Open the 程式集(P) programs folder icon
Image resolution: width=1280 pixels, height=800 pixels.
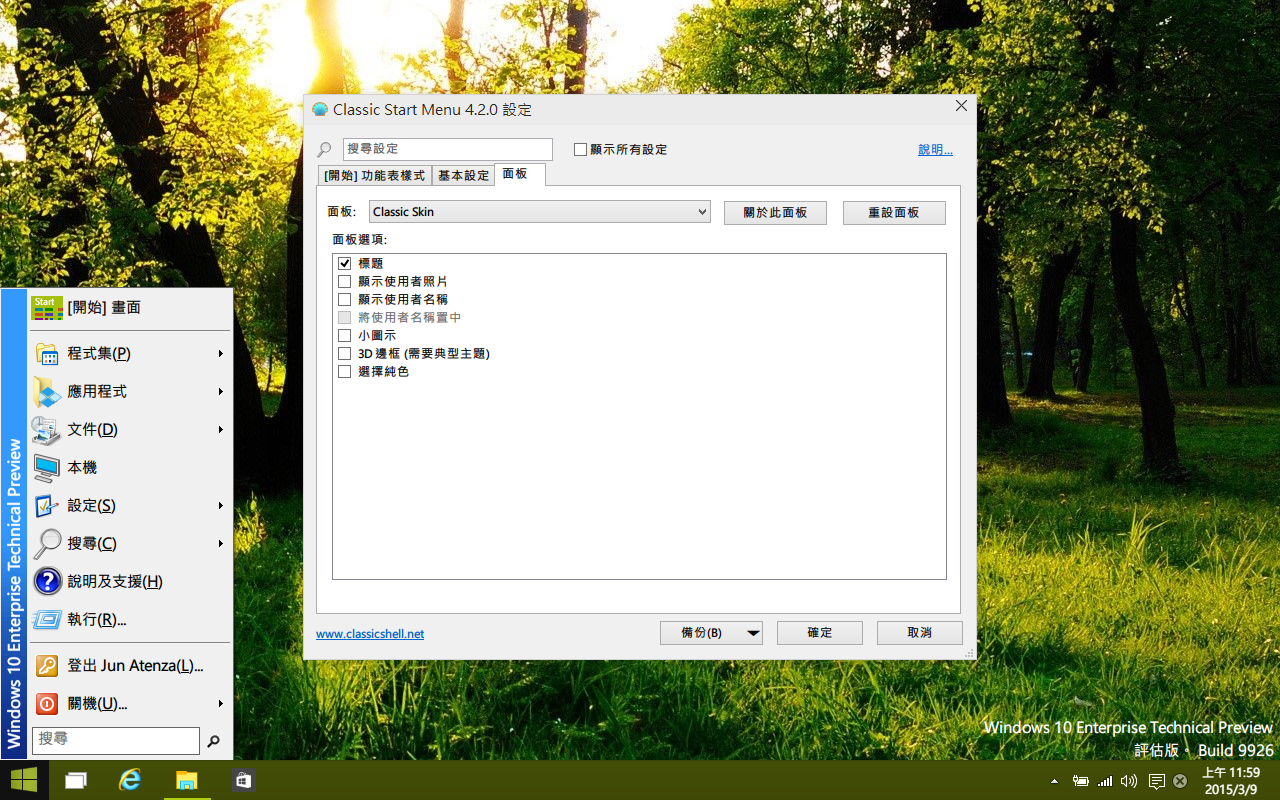[x=47, y=354]
